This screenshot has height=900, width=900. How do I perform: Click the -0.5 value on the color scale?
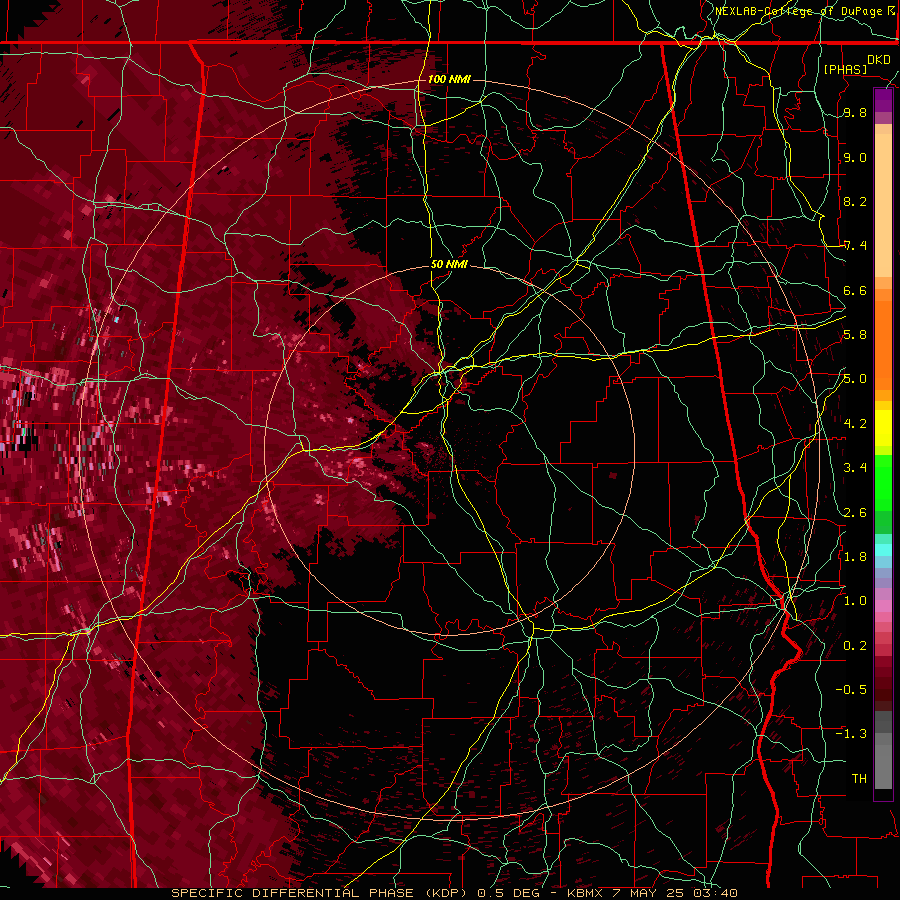tap(851, 690)
